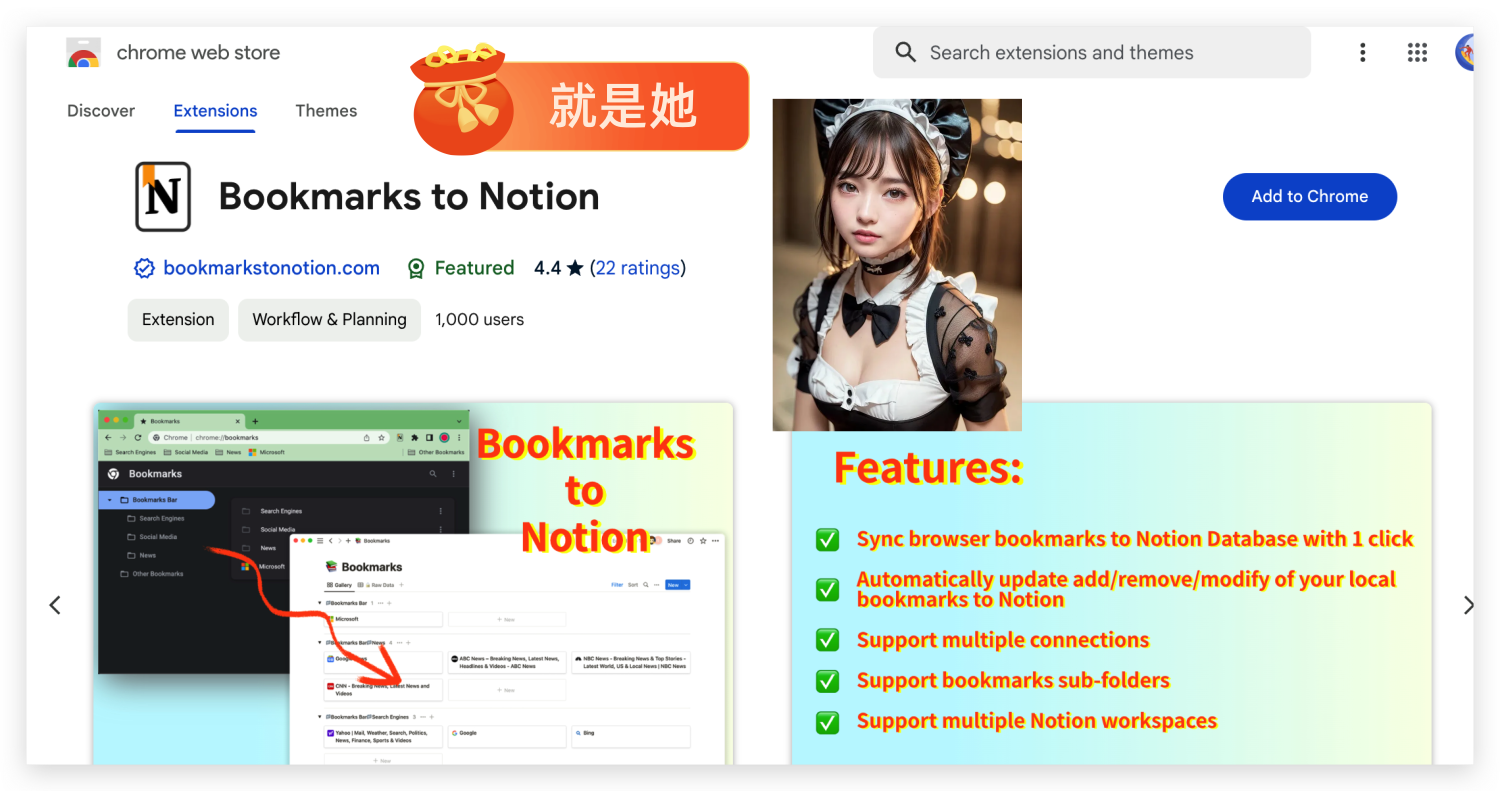Click the Bookmarks to Notion extension logo
Image resolution: width=1500 pixels, height=791 pixels.
click(x=162, y=196)
